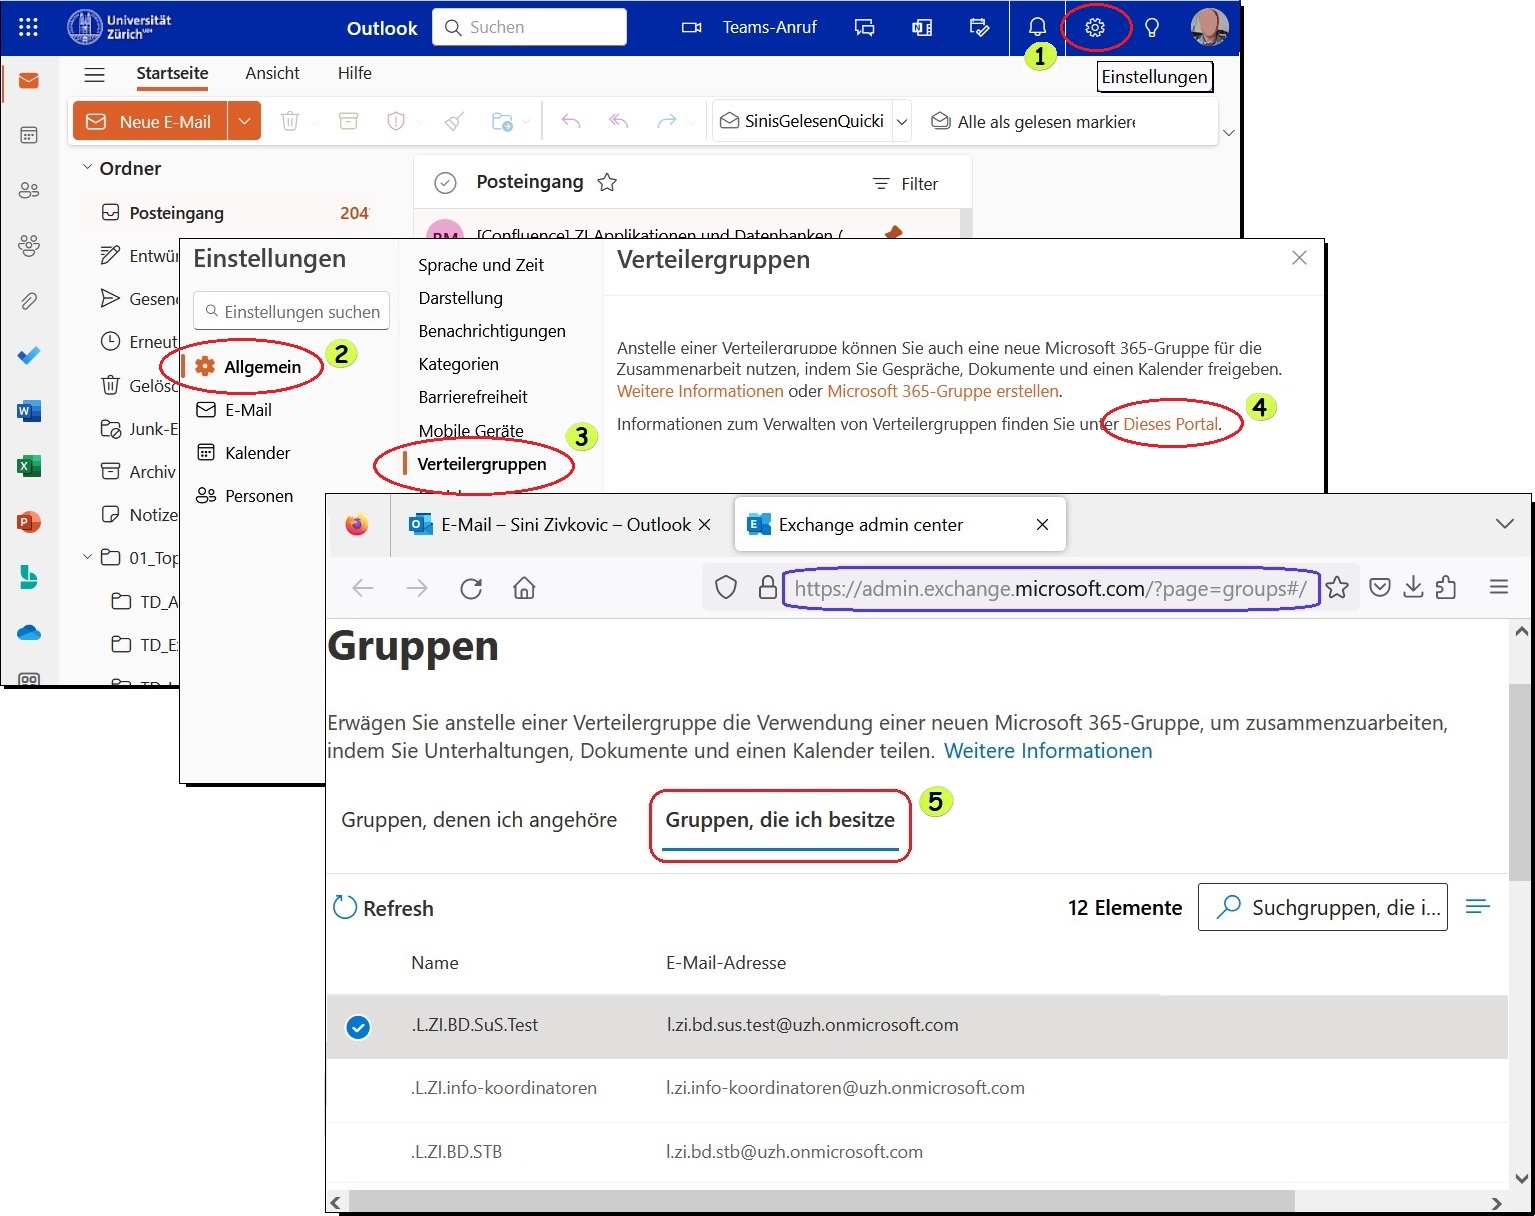Toggle the select-all circle in Posteingang header
The width and height of the screenshot is (1535, 1216).
tap(445, 182)
